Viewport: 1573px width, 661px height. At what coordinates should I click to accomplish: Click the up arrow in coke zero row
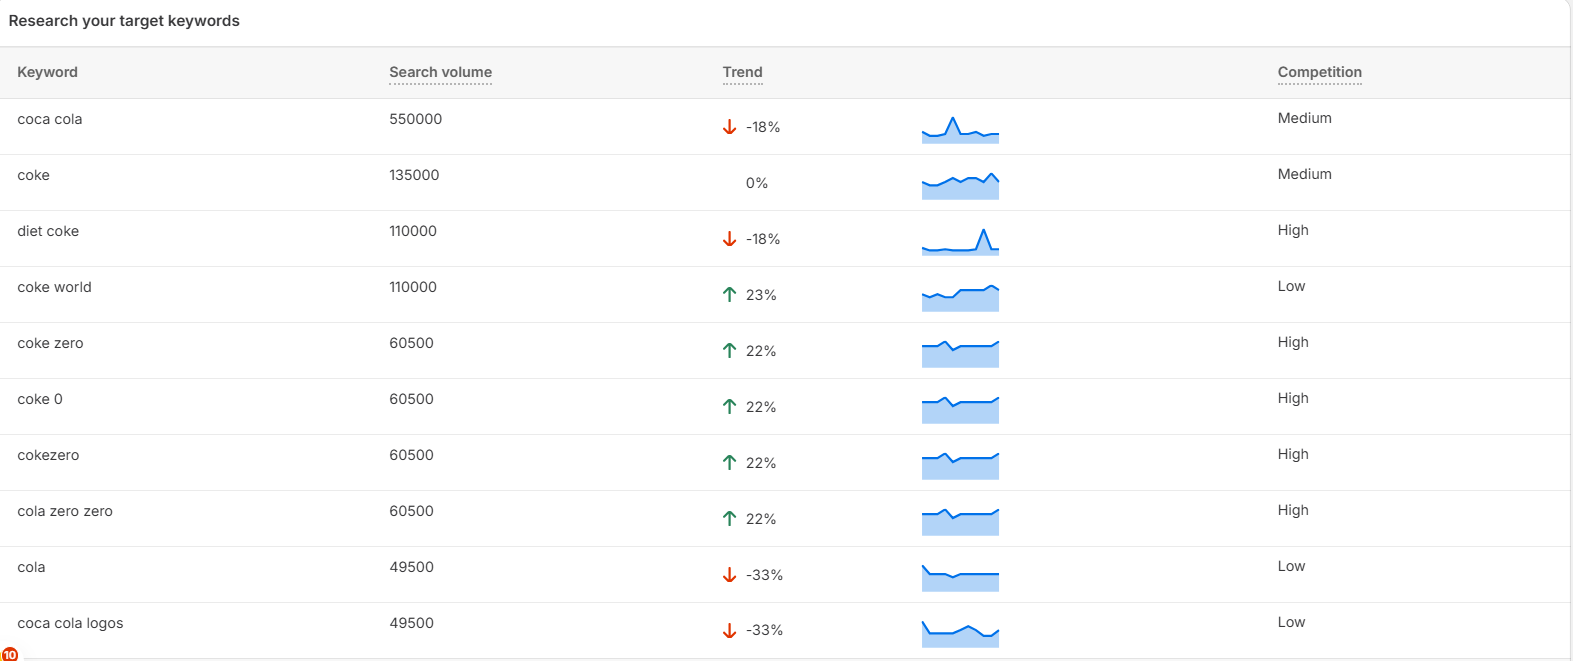coord(729,351)
